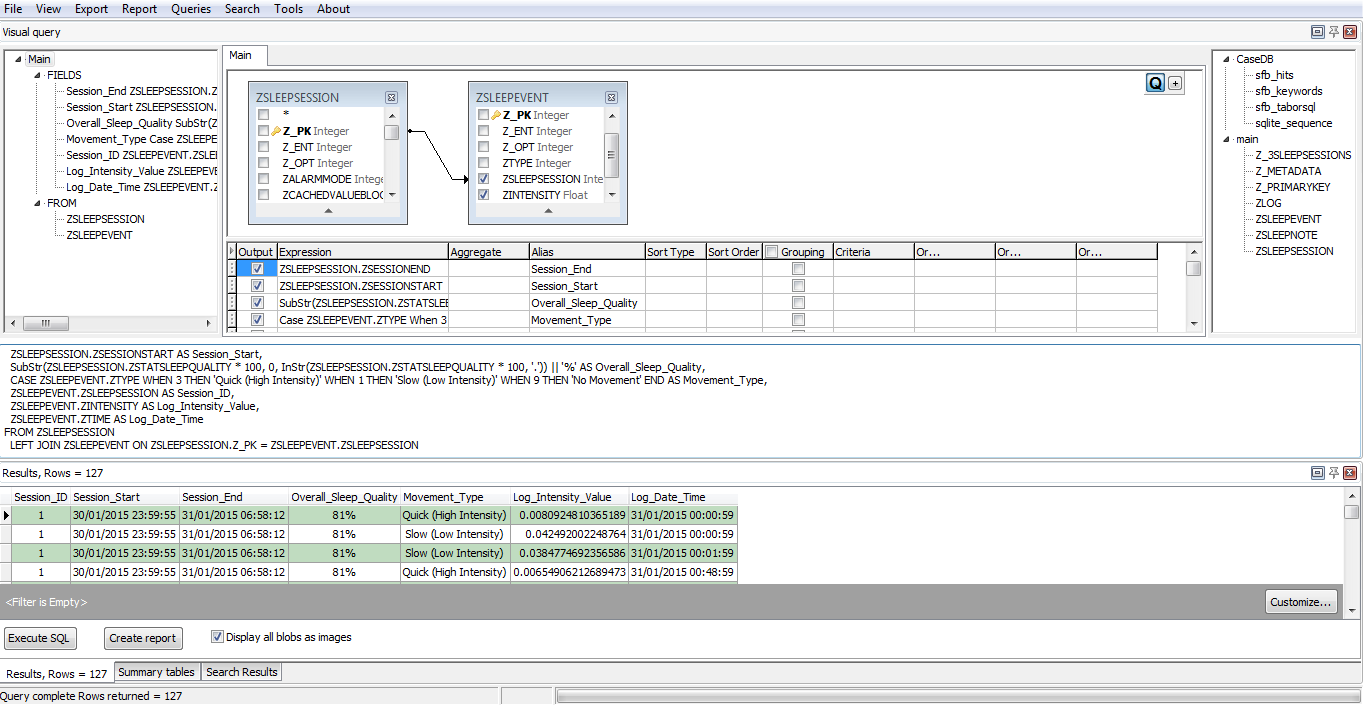Toggle Display all blobs as images
Screen dimensions: 1363x705
(x=218, y=637)
